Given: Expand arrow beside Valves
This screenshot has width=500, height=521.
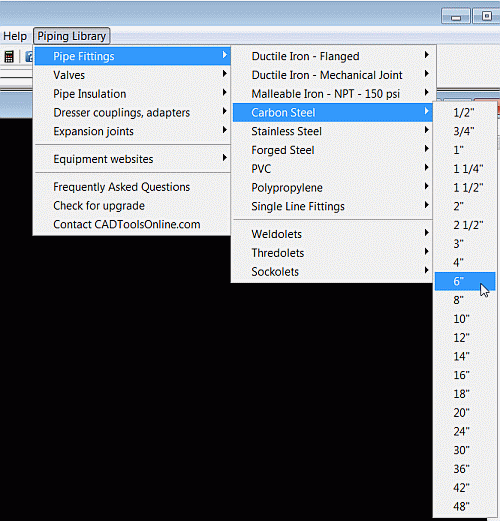Looking at the screenshot, I should coord(225,74).
